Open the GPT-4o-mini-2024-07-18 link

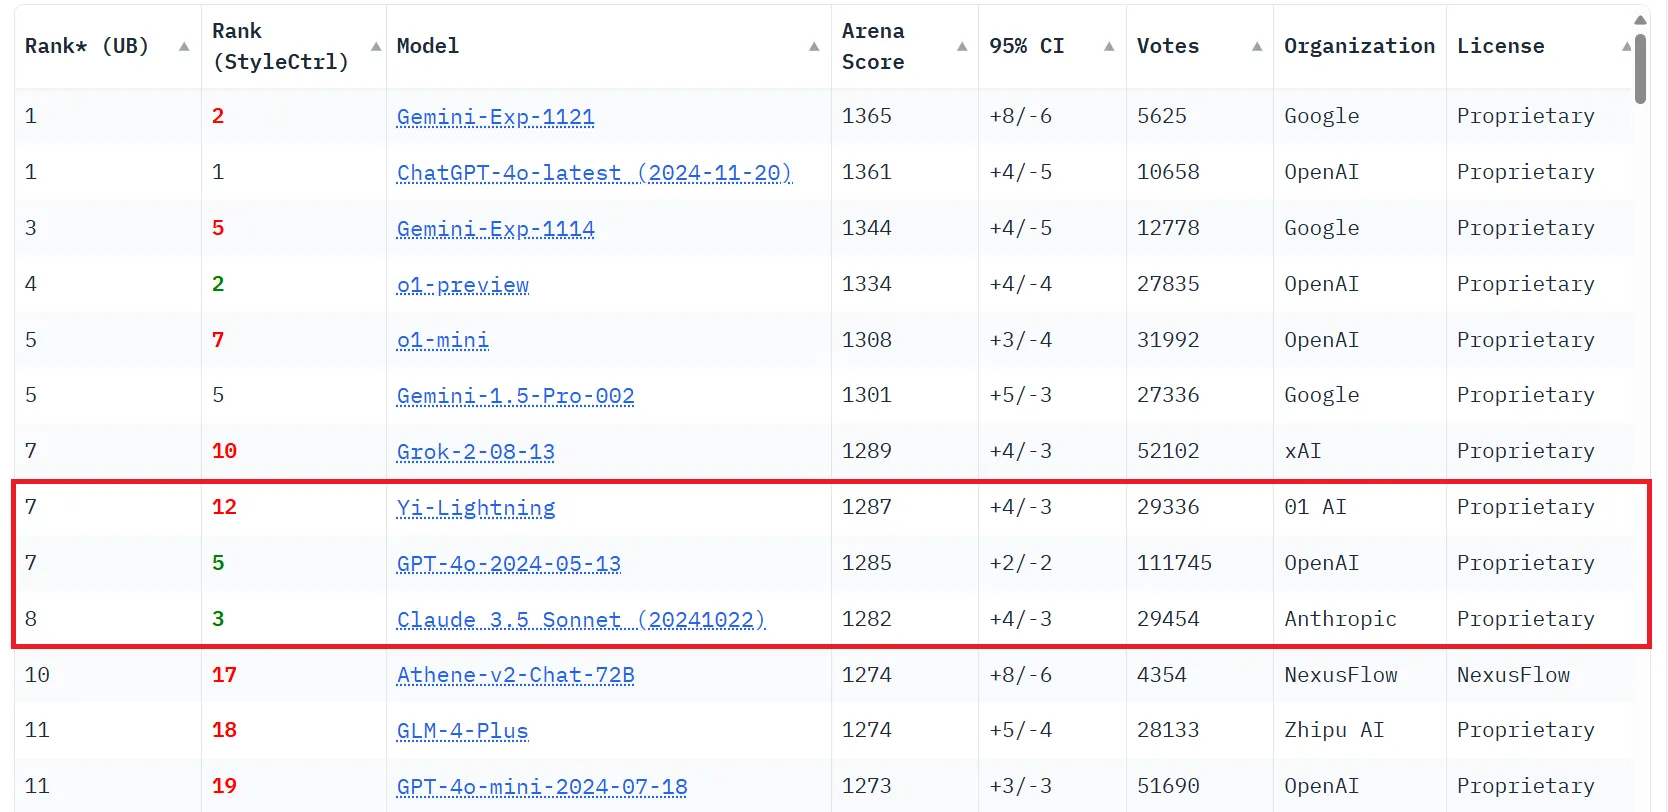542,787
